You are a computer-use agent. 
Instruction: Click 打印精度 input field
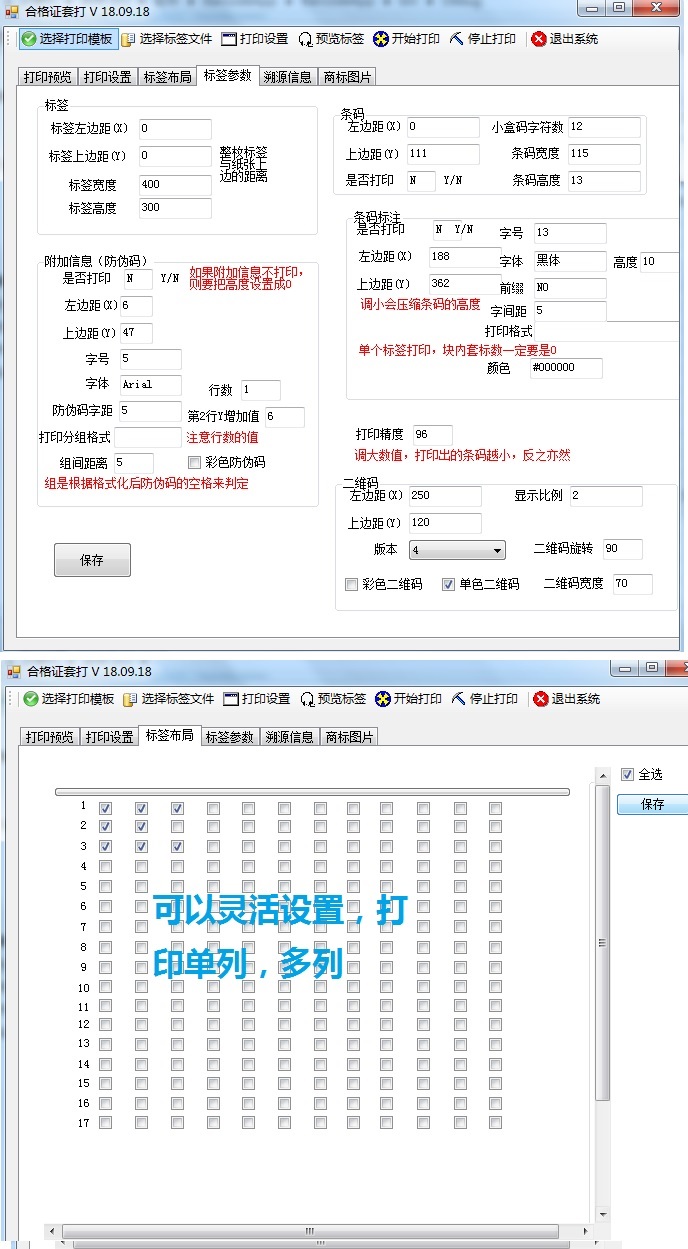(x=433, y=435)
